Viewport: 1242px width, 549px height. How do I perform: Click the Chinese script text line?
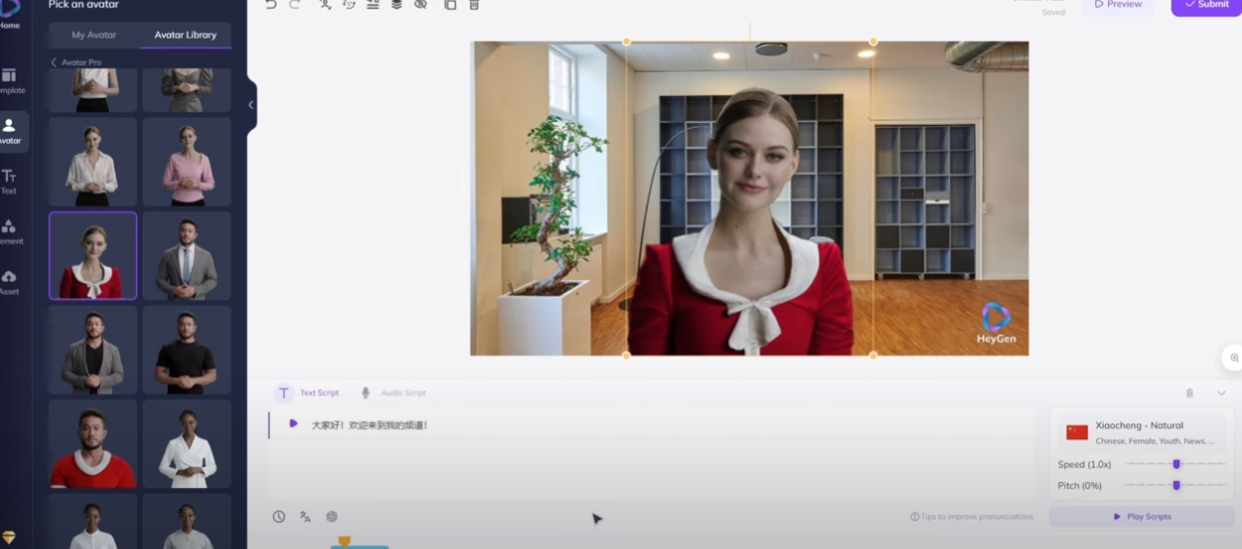click(x=369, y=425)
